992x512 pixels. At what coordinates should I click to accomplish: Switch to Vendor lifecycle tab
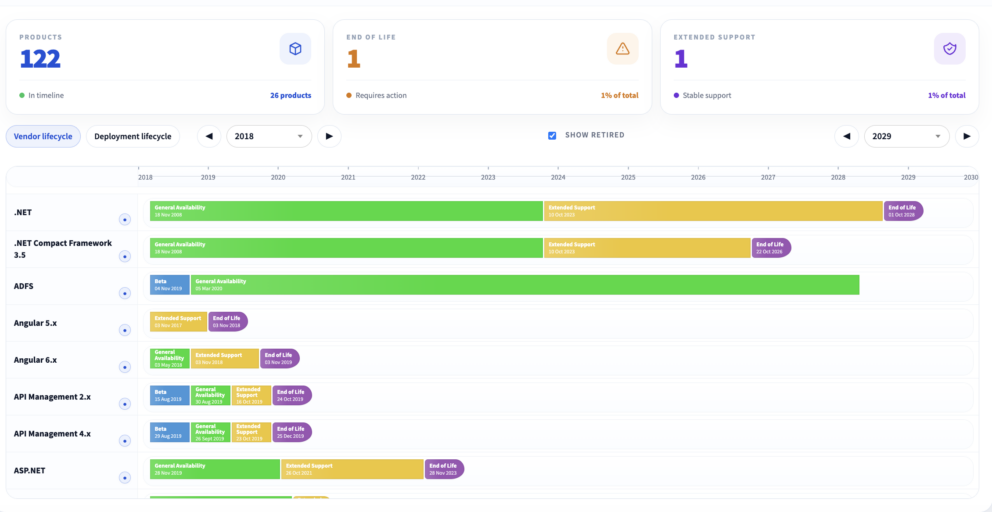43,136
